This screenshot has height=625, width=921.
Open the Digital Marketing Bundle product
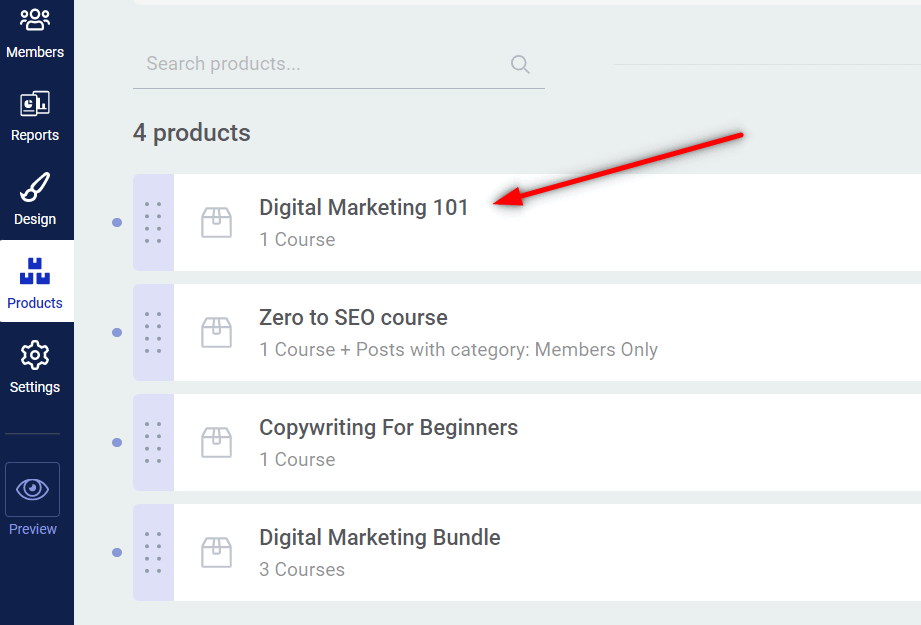pyautogui.click(x=379, y=537)
